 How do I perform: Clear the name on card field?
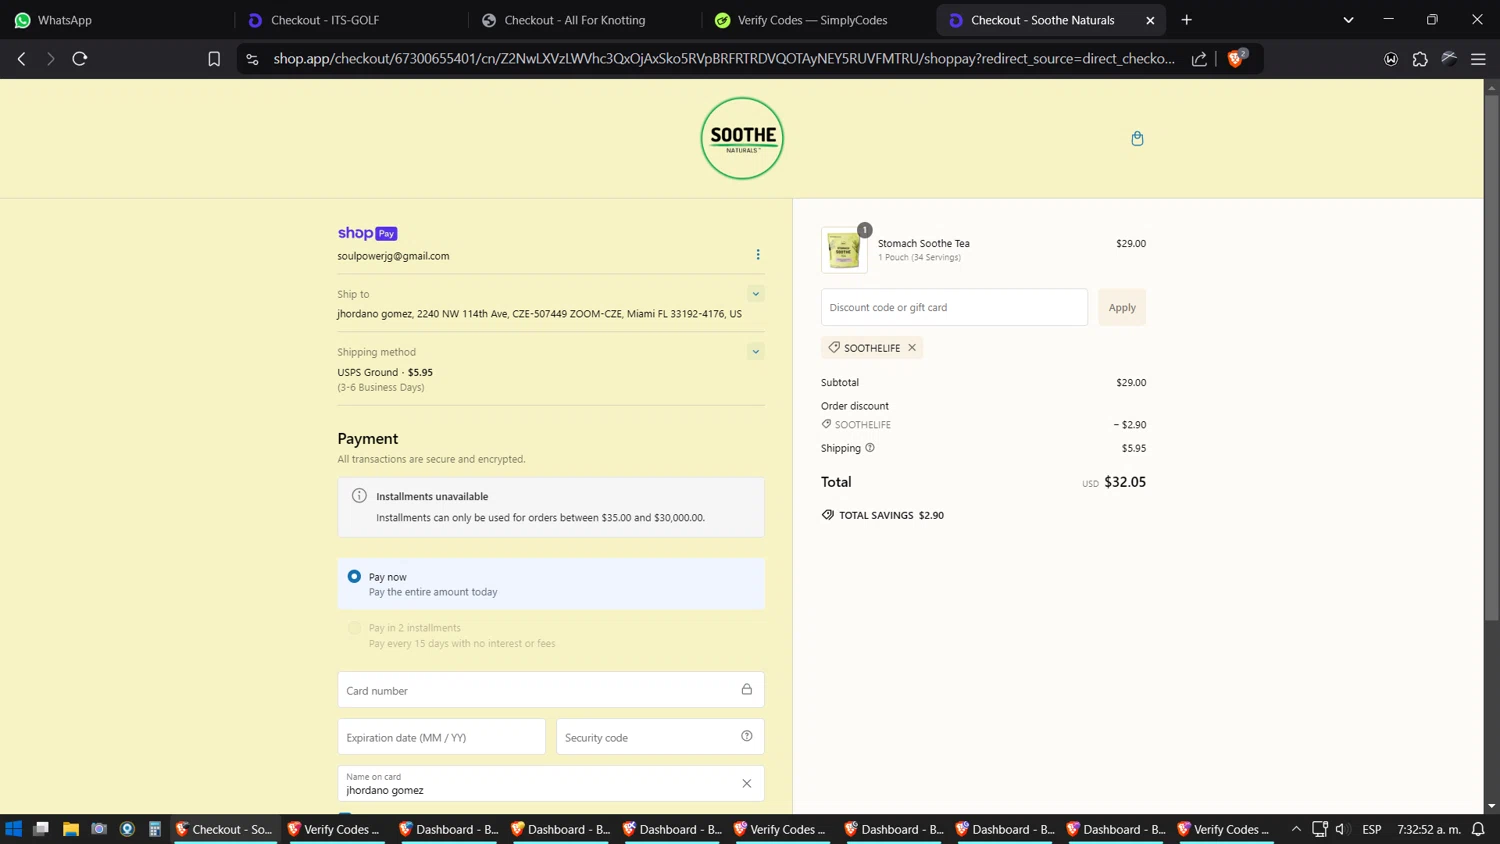click(747, 784)
